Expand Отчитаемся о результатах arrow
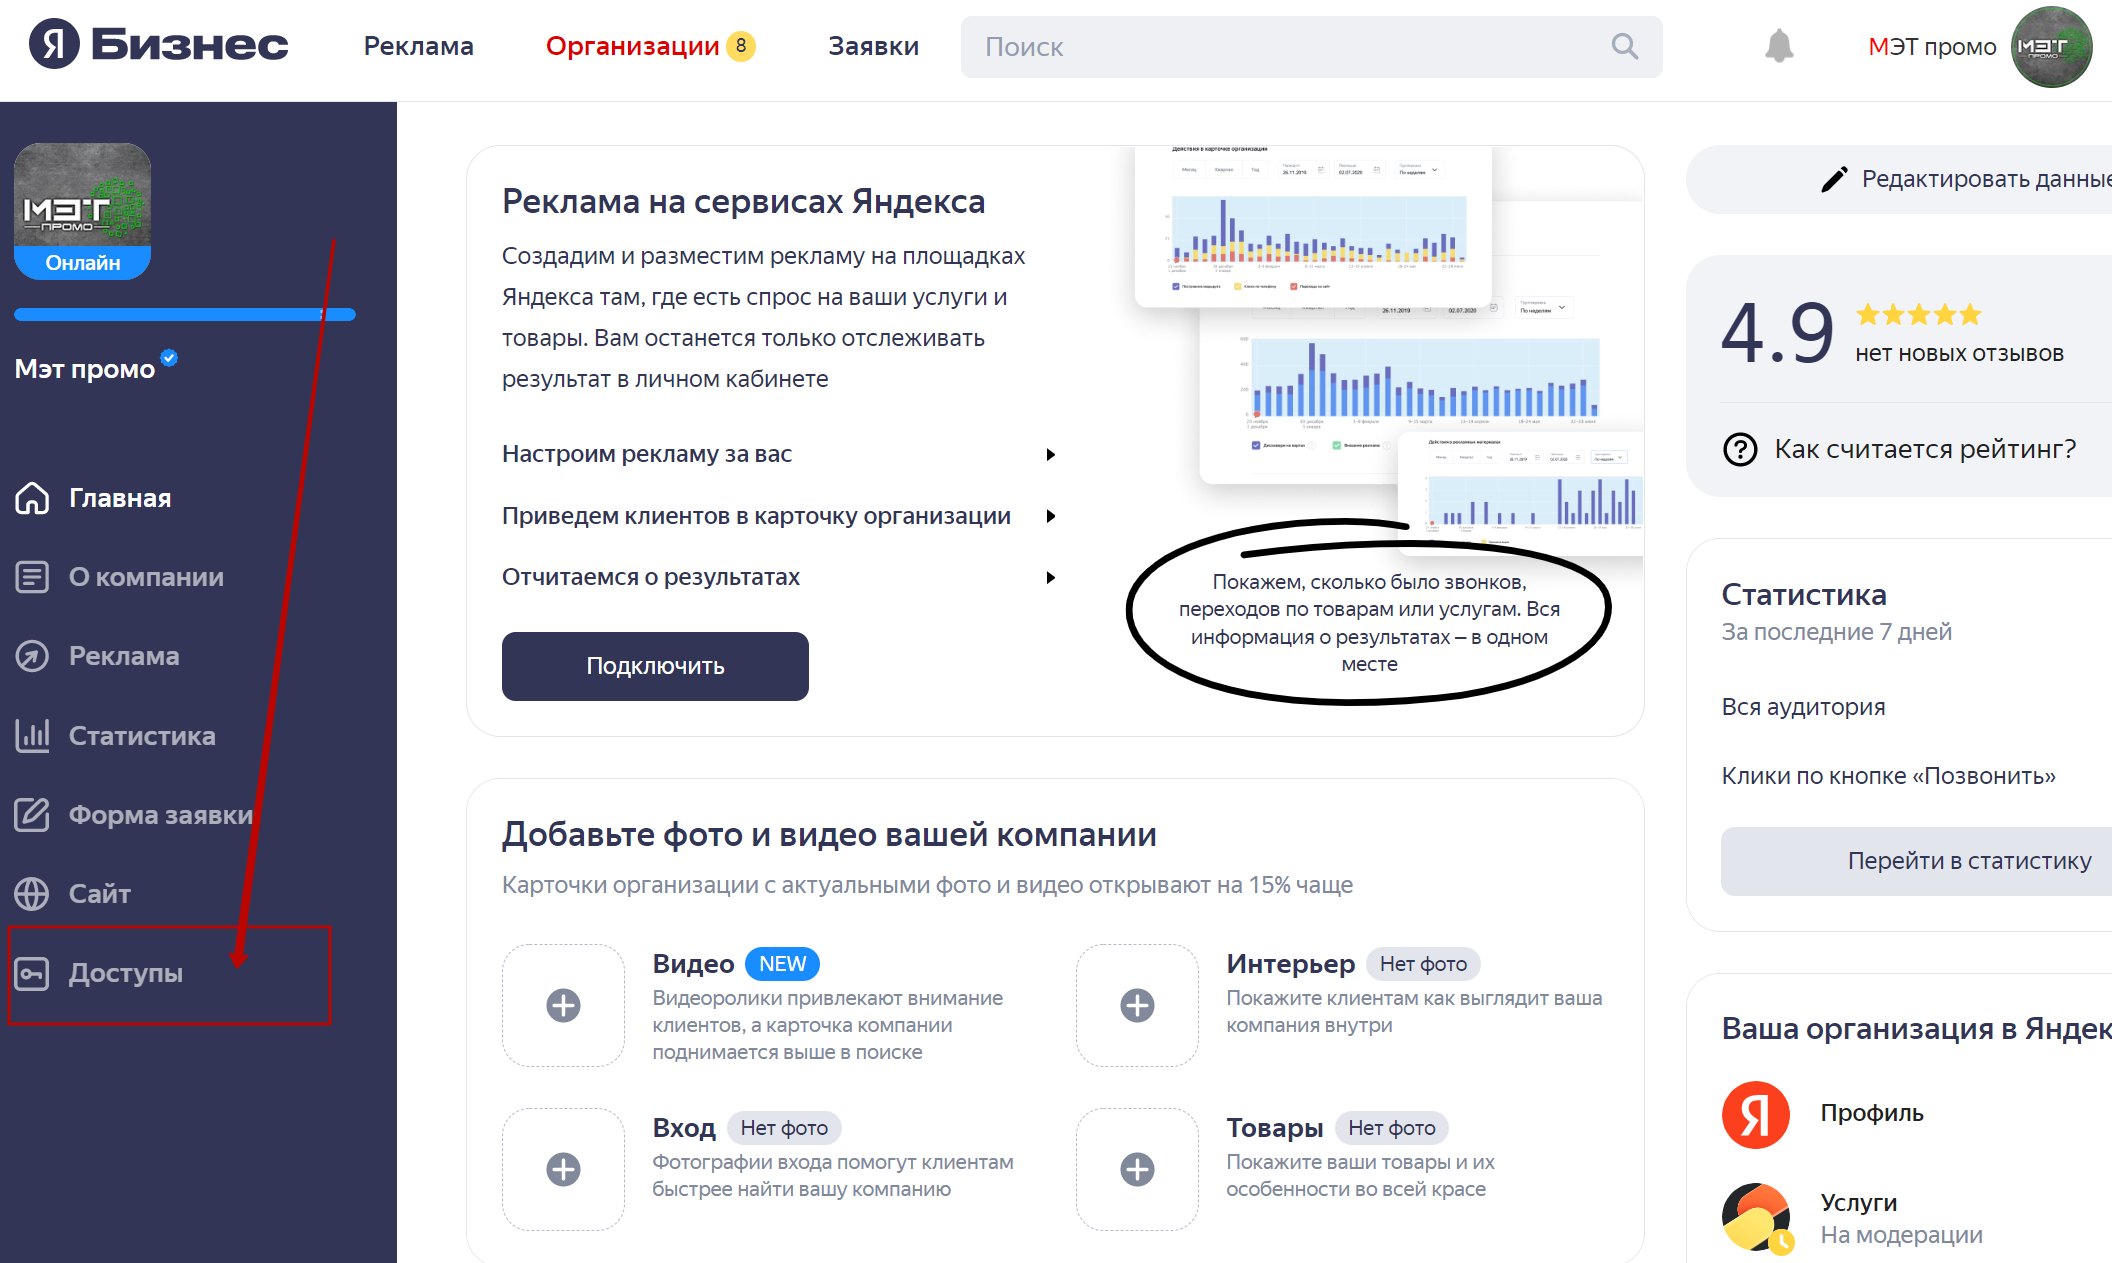The image size is (2112, 1263). coord(1050,578)
